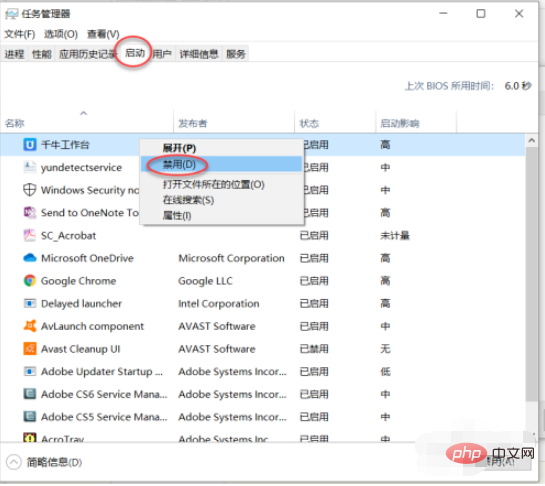This screenshot has height=486, width=545.
Task: Click the Adobe CS5 Service Manager icon
Action: 30,417
